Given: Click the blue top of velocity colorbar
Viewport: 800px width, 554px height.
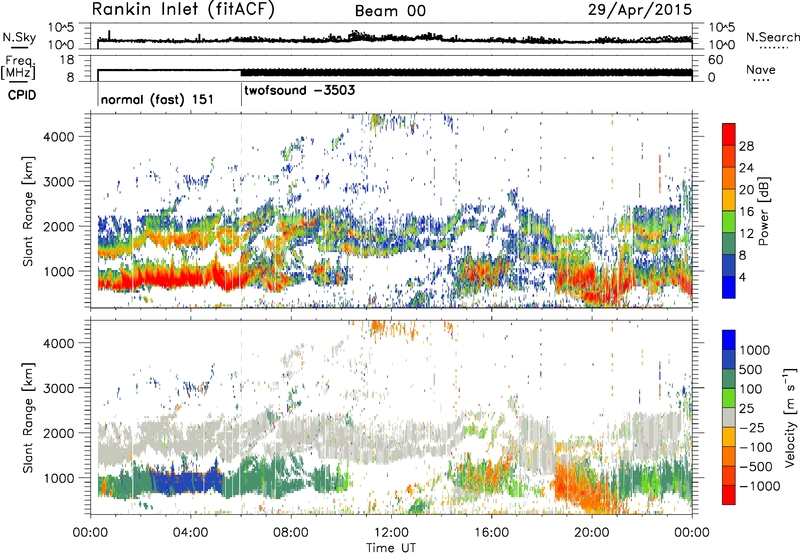Looking at the screenshot, I should click(729, 340).
